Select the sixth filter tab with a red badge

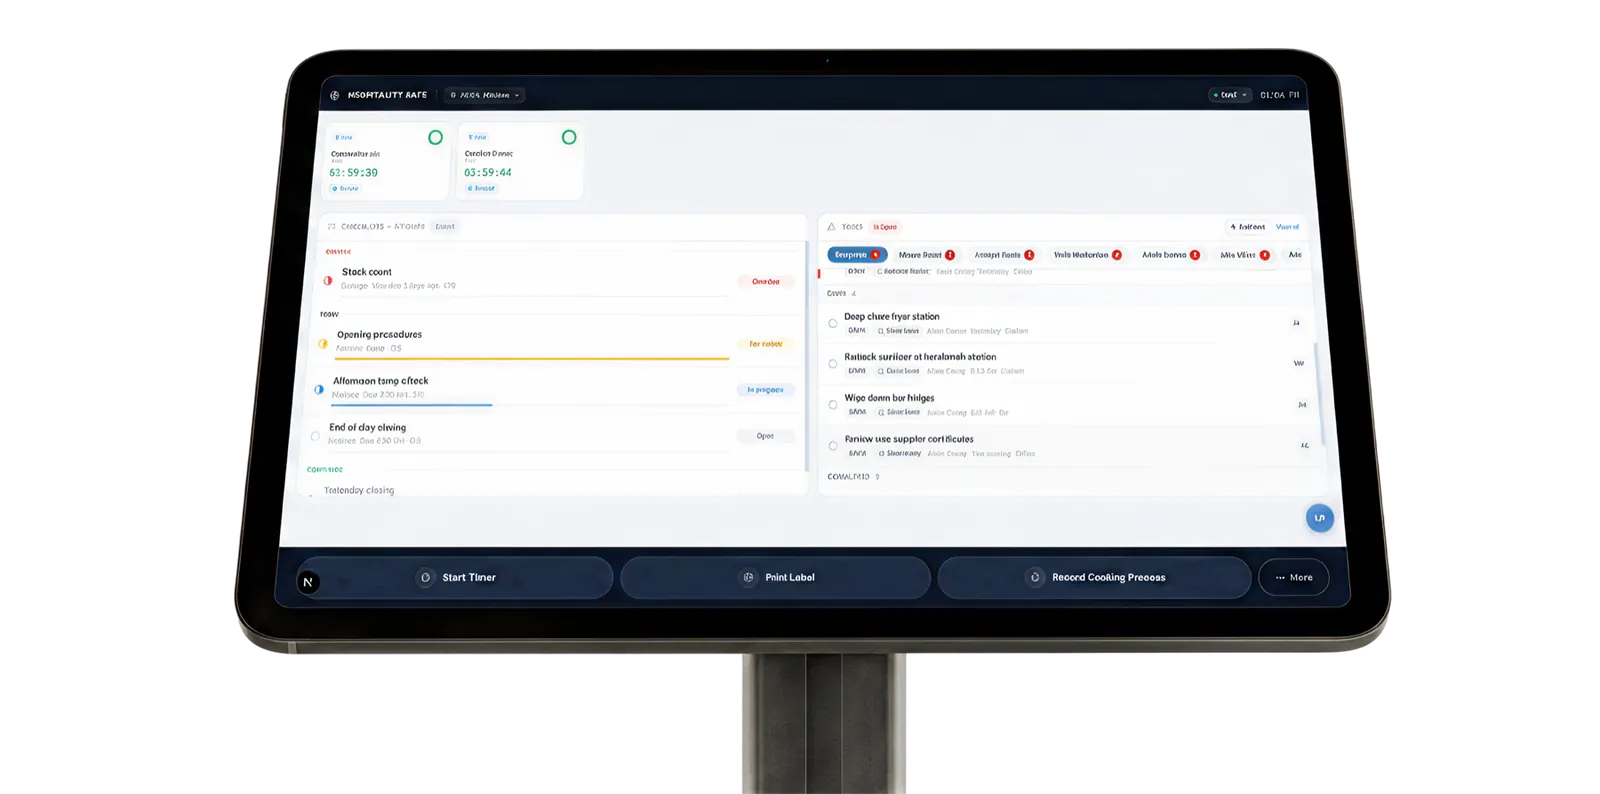(1245, 255)
